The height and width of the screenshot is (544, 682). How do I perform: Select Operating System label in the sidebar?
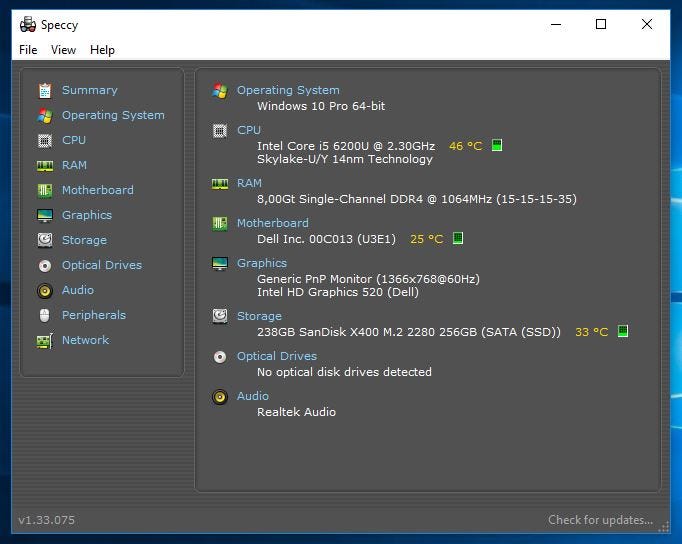tap(113, 115)
